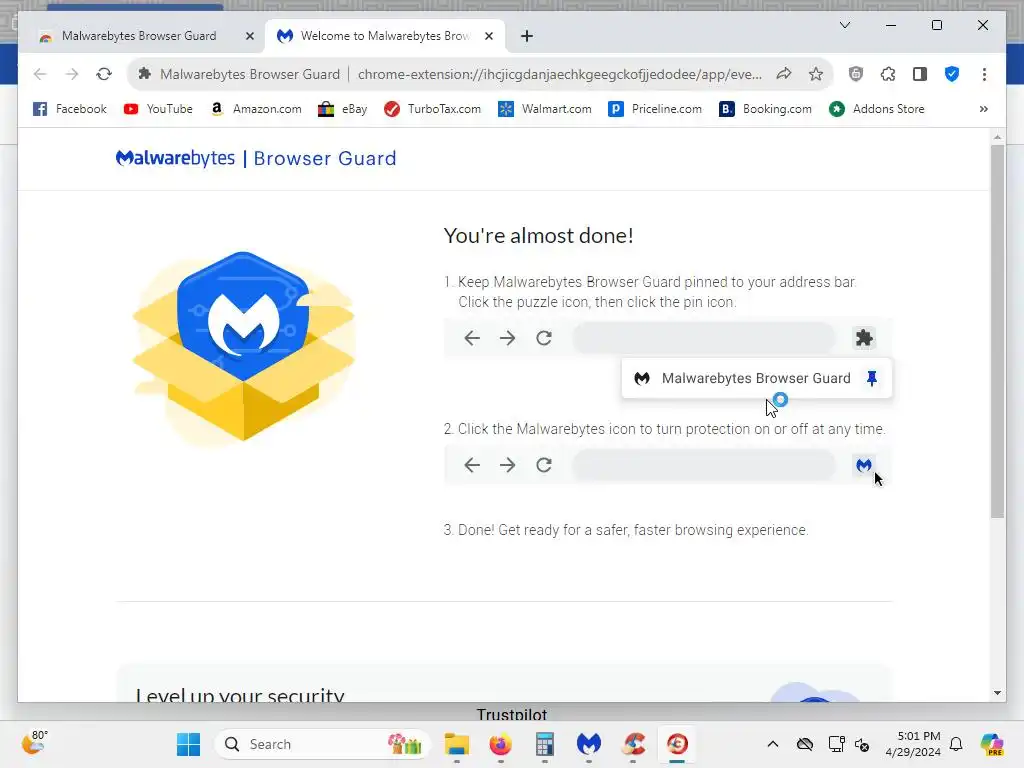
Task: Close the Malwarebytes Browser Guard first tab
Action: pyautogui.click(x=249, y=36)
